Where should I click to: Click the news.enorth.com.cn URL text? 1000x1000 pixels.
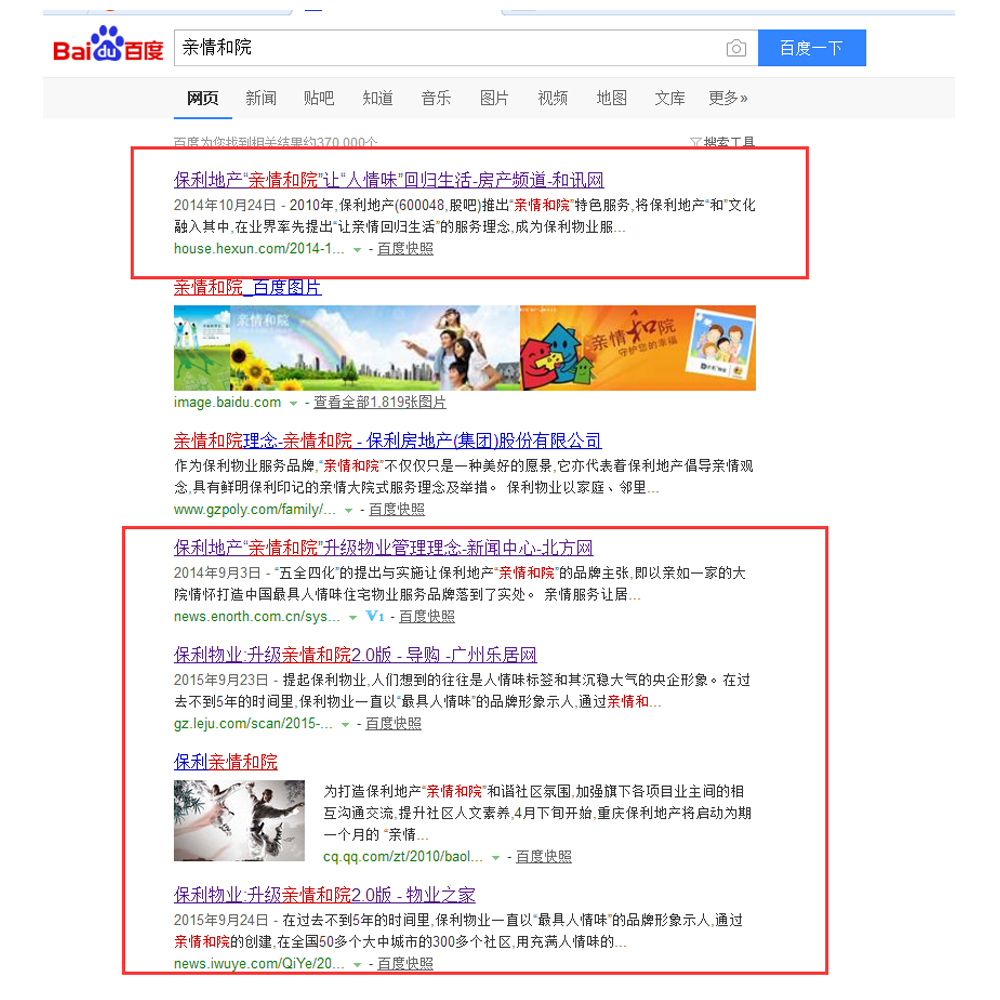click(257, 617)
